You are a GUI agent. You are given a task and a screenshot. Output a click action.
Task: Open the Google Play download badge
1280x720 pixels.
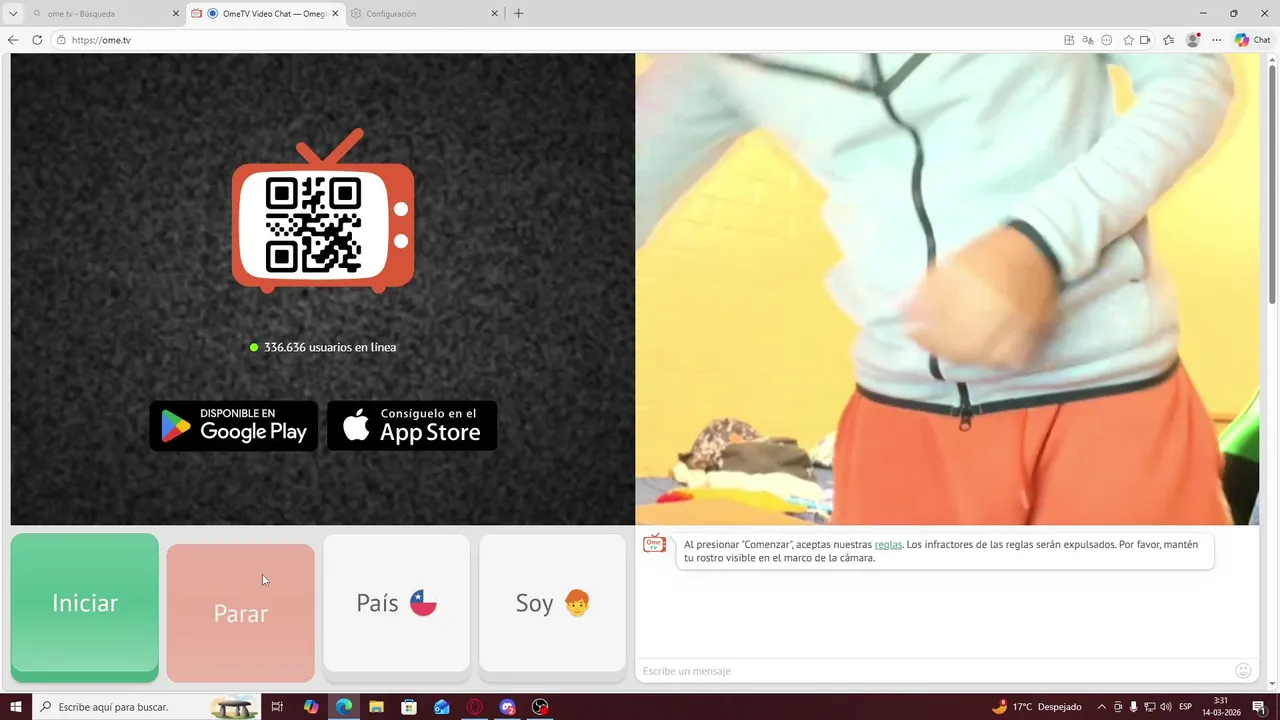coord(234,426)
